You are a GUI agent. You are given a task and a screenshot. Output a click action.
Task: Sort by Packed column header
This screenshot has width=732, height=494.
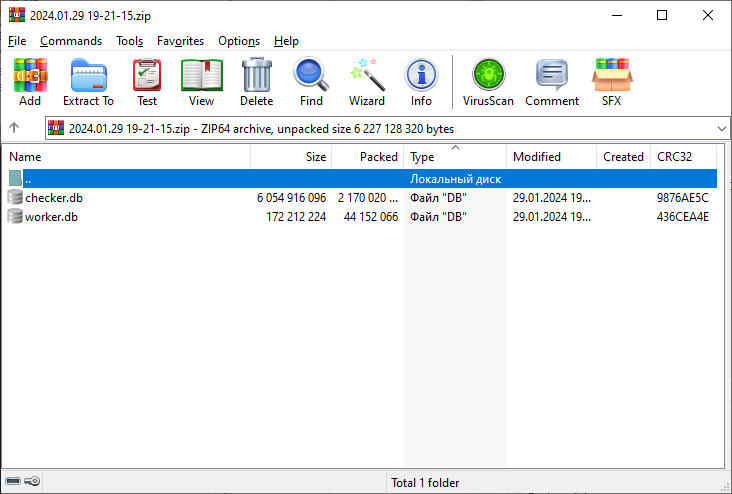coord(368,157)
